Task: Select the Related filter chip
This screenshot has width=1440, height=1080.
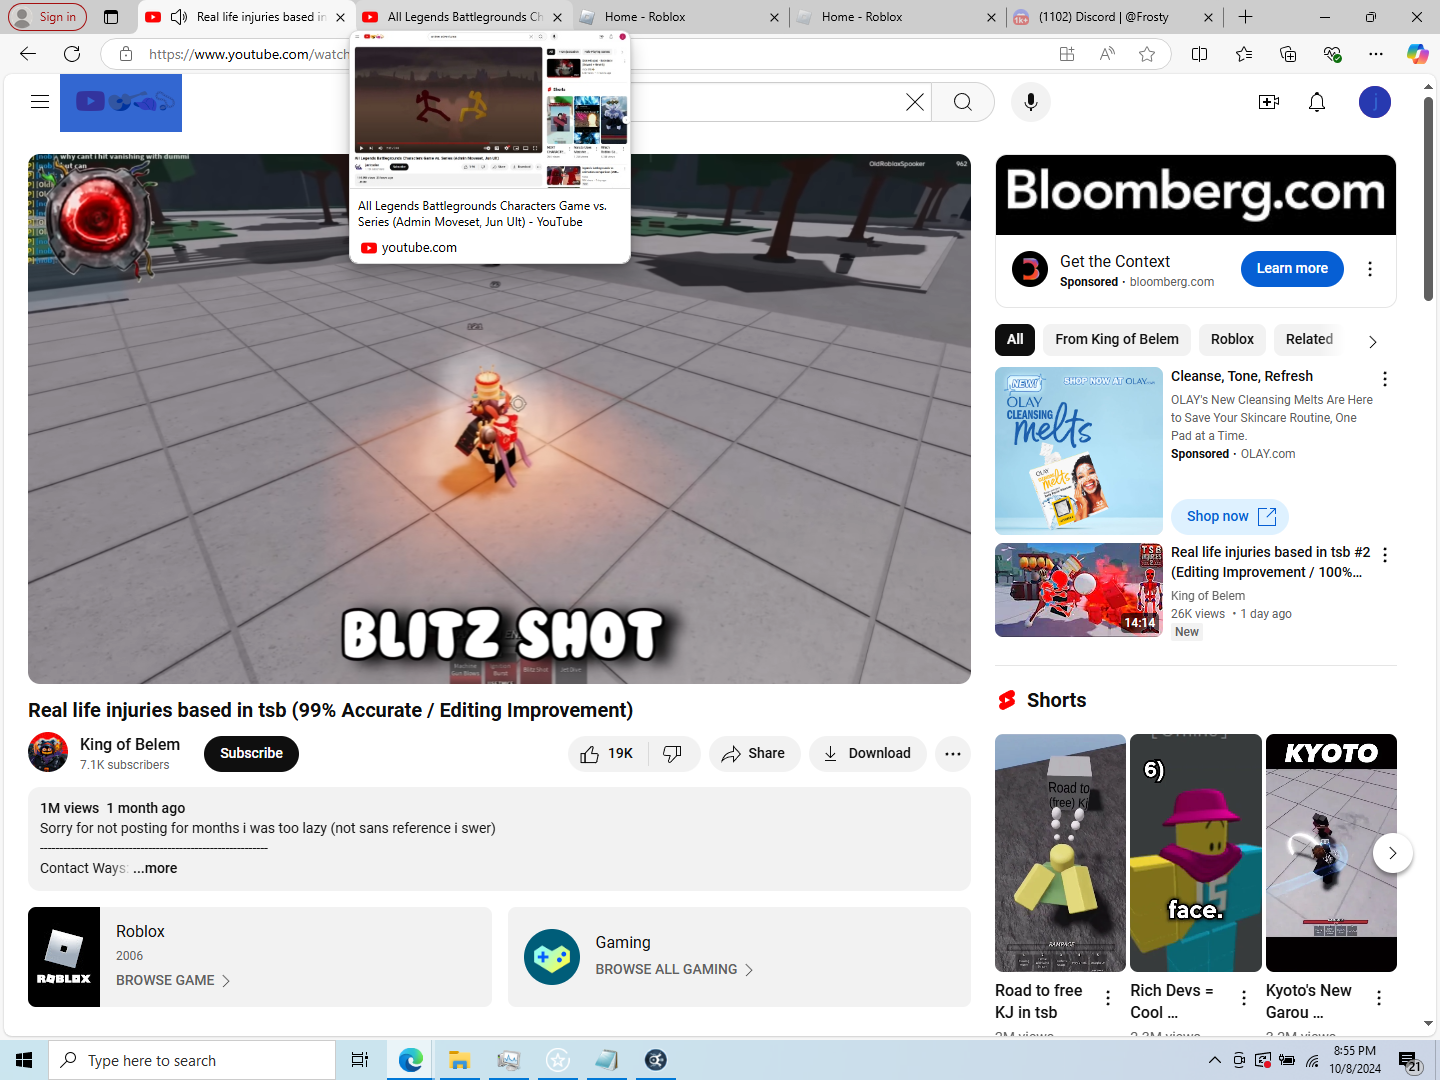Action: tap(1309, 340)
